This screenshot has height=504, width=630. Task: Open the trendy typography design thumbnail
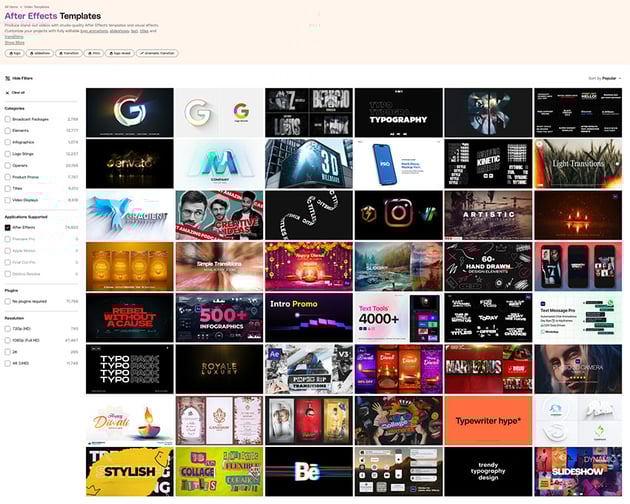[488, 472]
